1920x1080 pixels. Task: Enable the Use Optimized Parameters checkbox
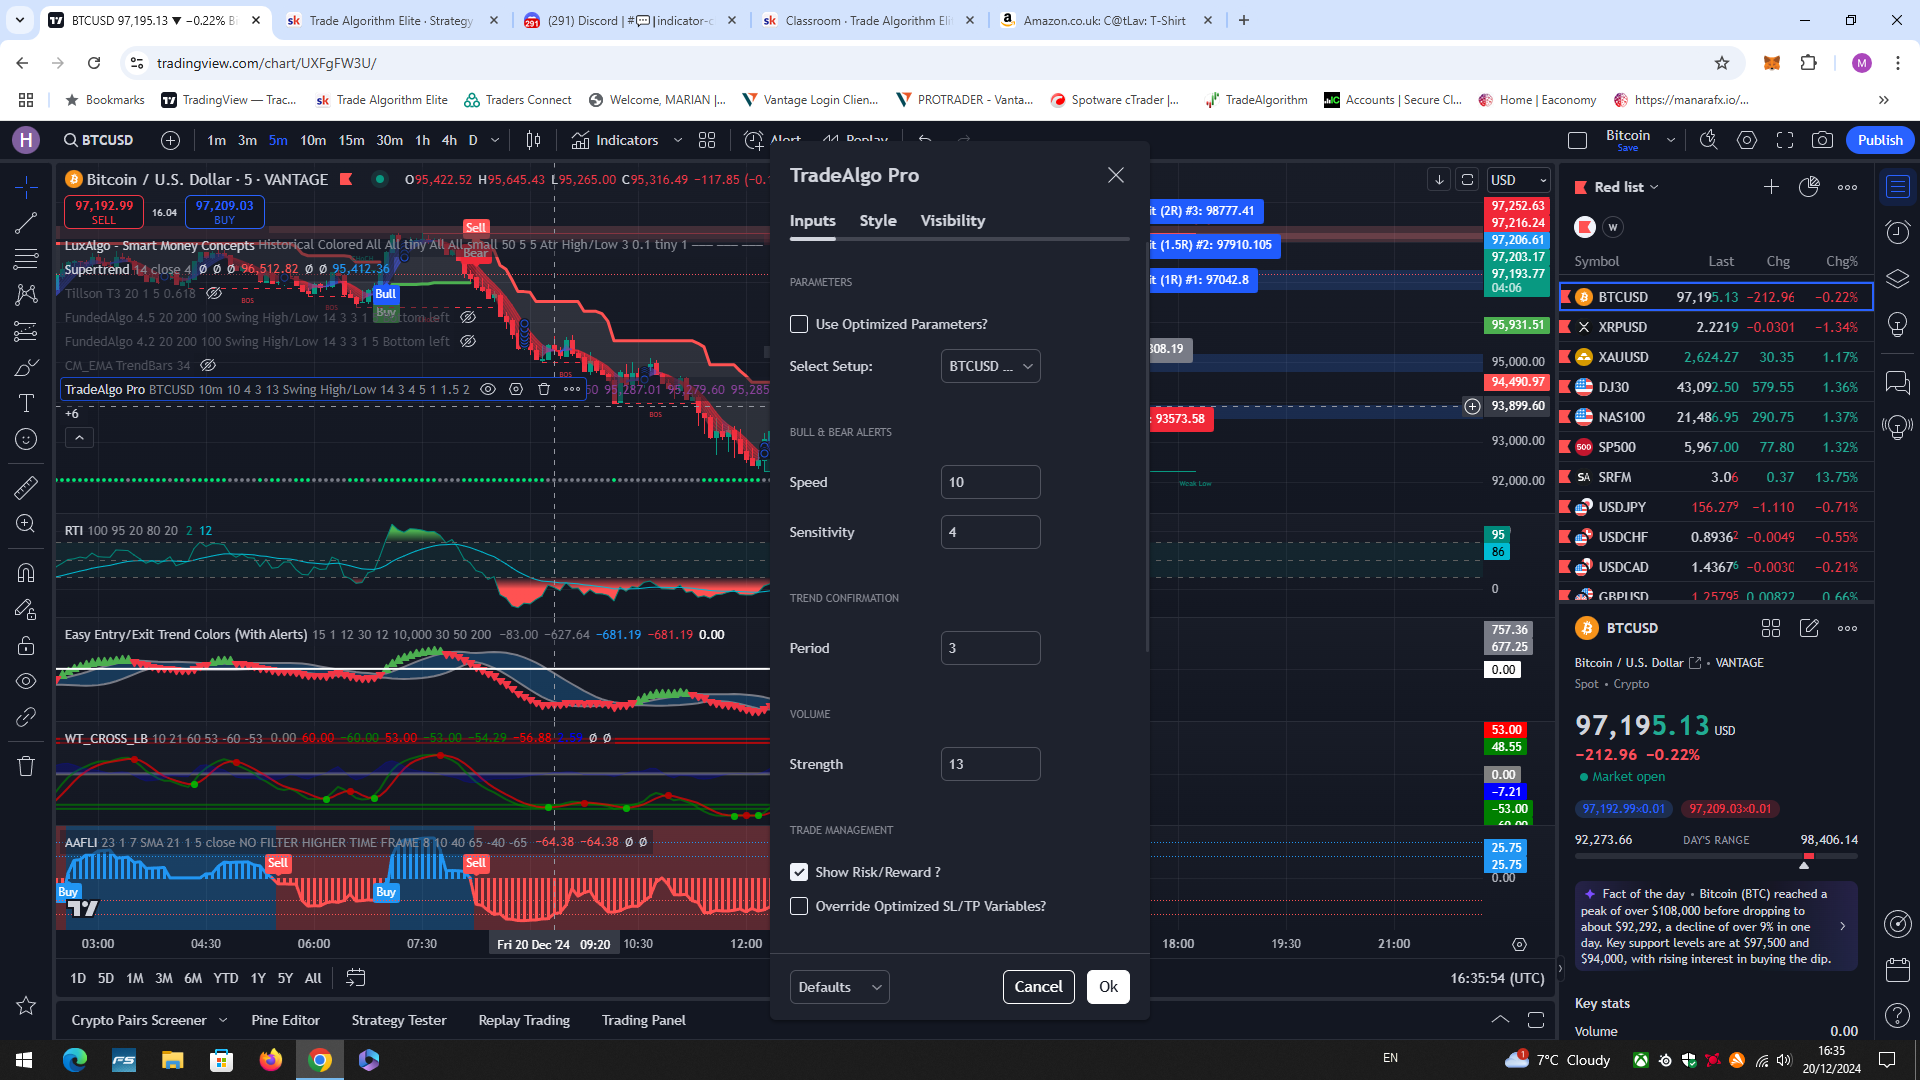click(799, 324)
